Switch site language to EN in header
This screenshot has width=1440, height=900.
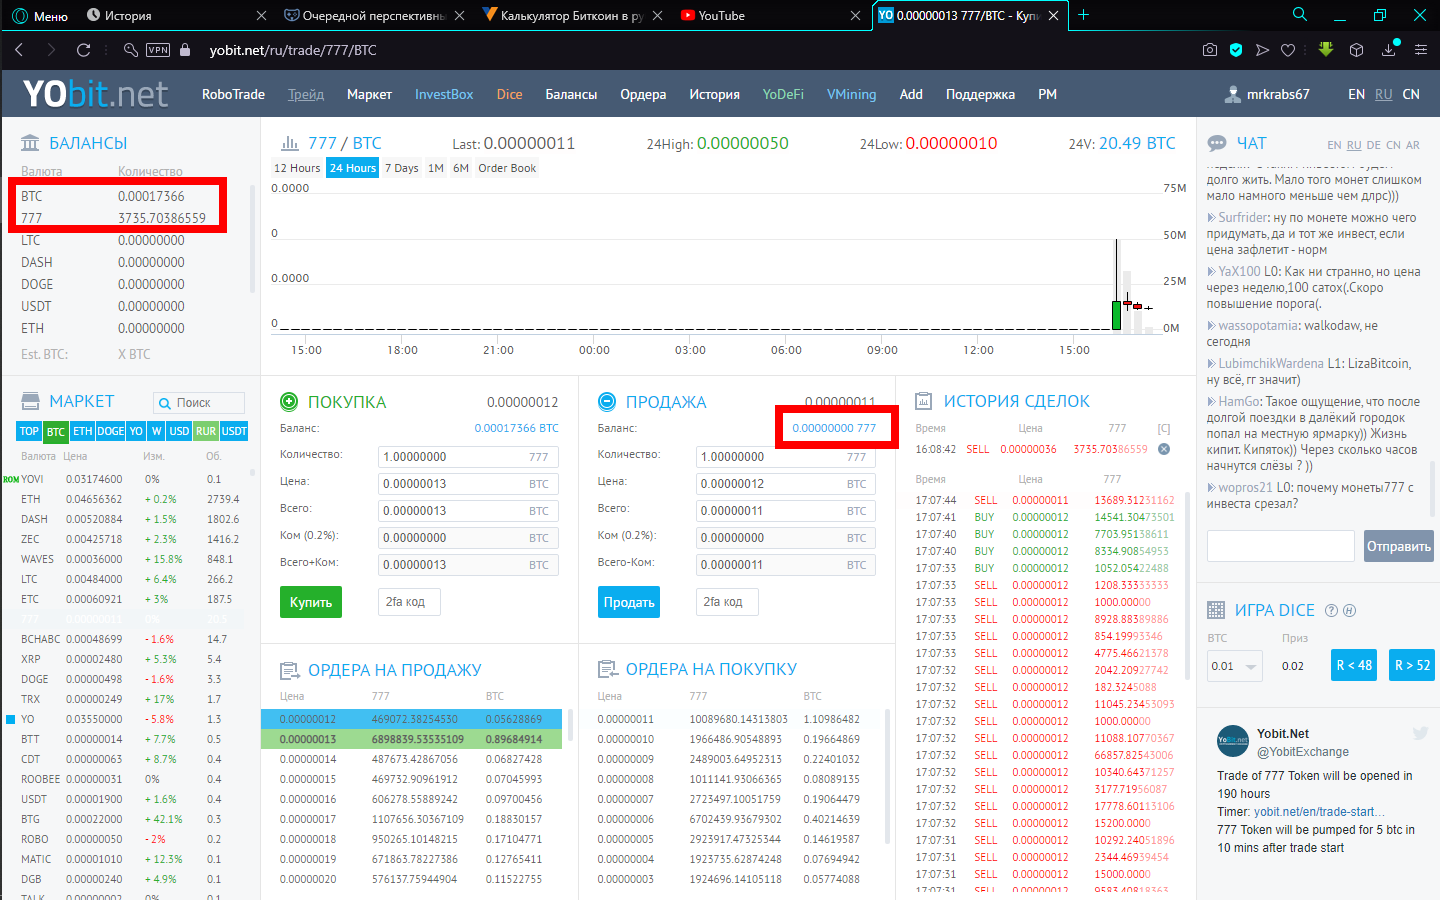click(x=1356, y=94)
